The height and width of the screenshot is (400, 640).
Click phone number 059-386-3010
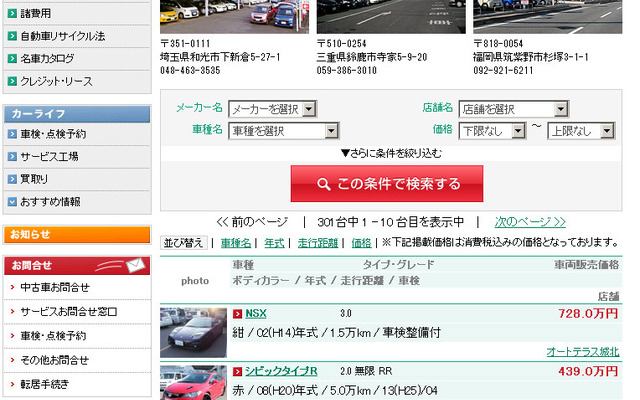click(347, 70)
